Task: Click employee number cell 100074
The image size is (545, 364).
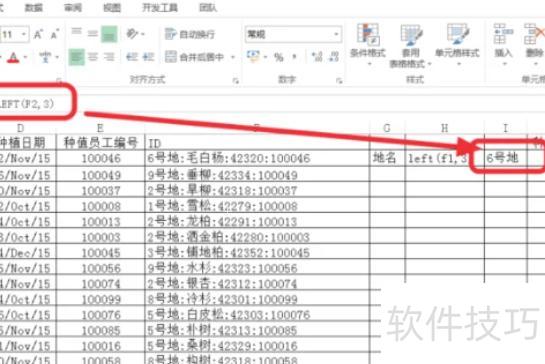Action: click(100, 283)
